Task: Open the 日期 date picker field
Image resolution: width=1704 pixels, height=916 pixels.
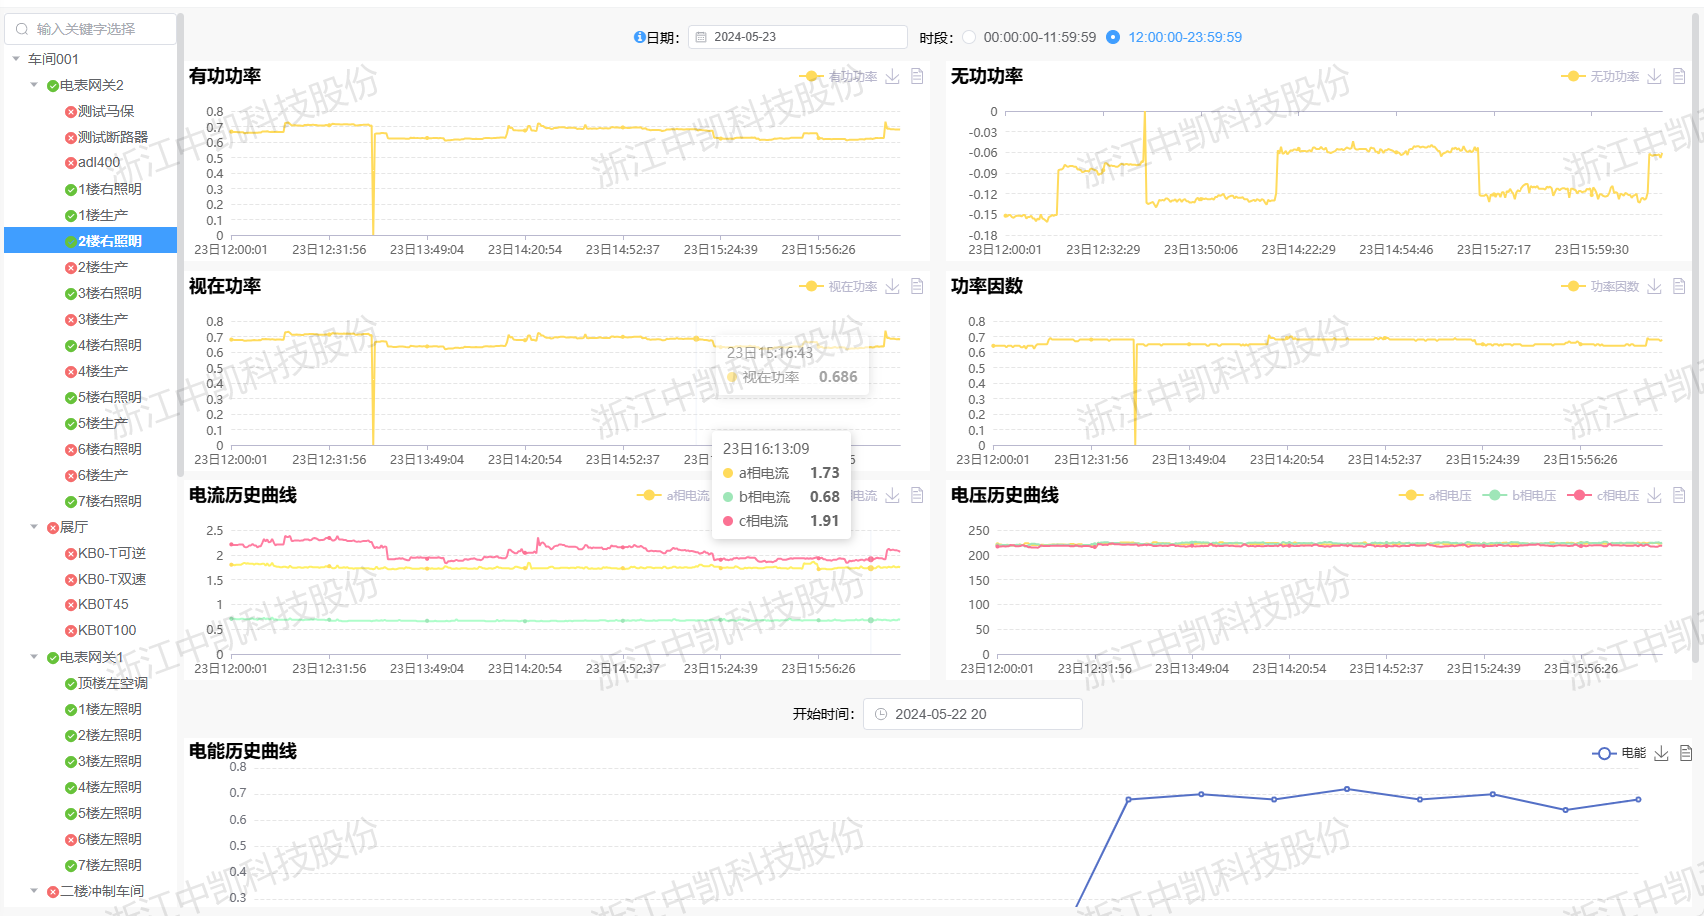Action: (797, 37)
